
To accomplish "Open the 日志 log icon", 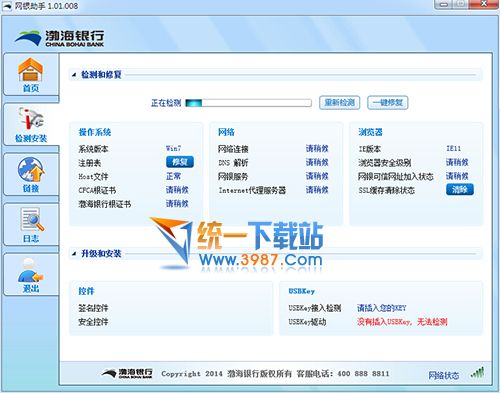I will tap(32, 219).
